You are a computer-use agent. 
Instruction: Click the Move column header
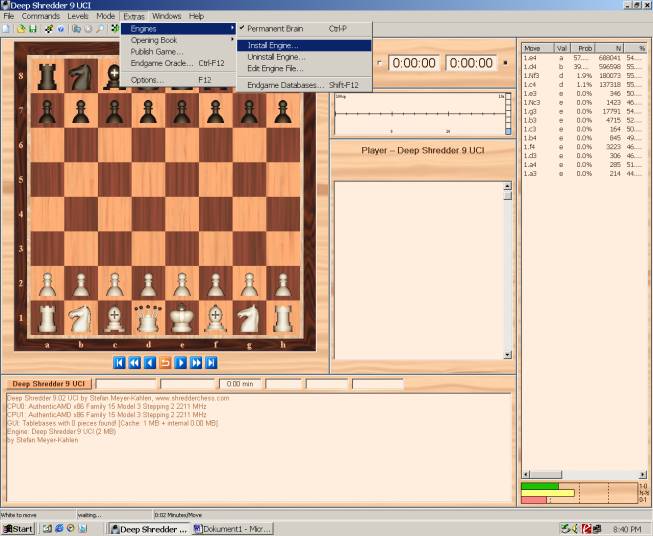538,48
